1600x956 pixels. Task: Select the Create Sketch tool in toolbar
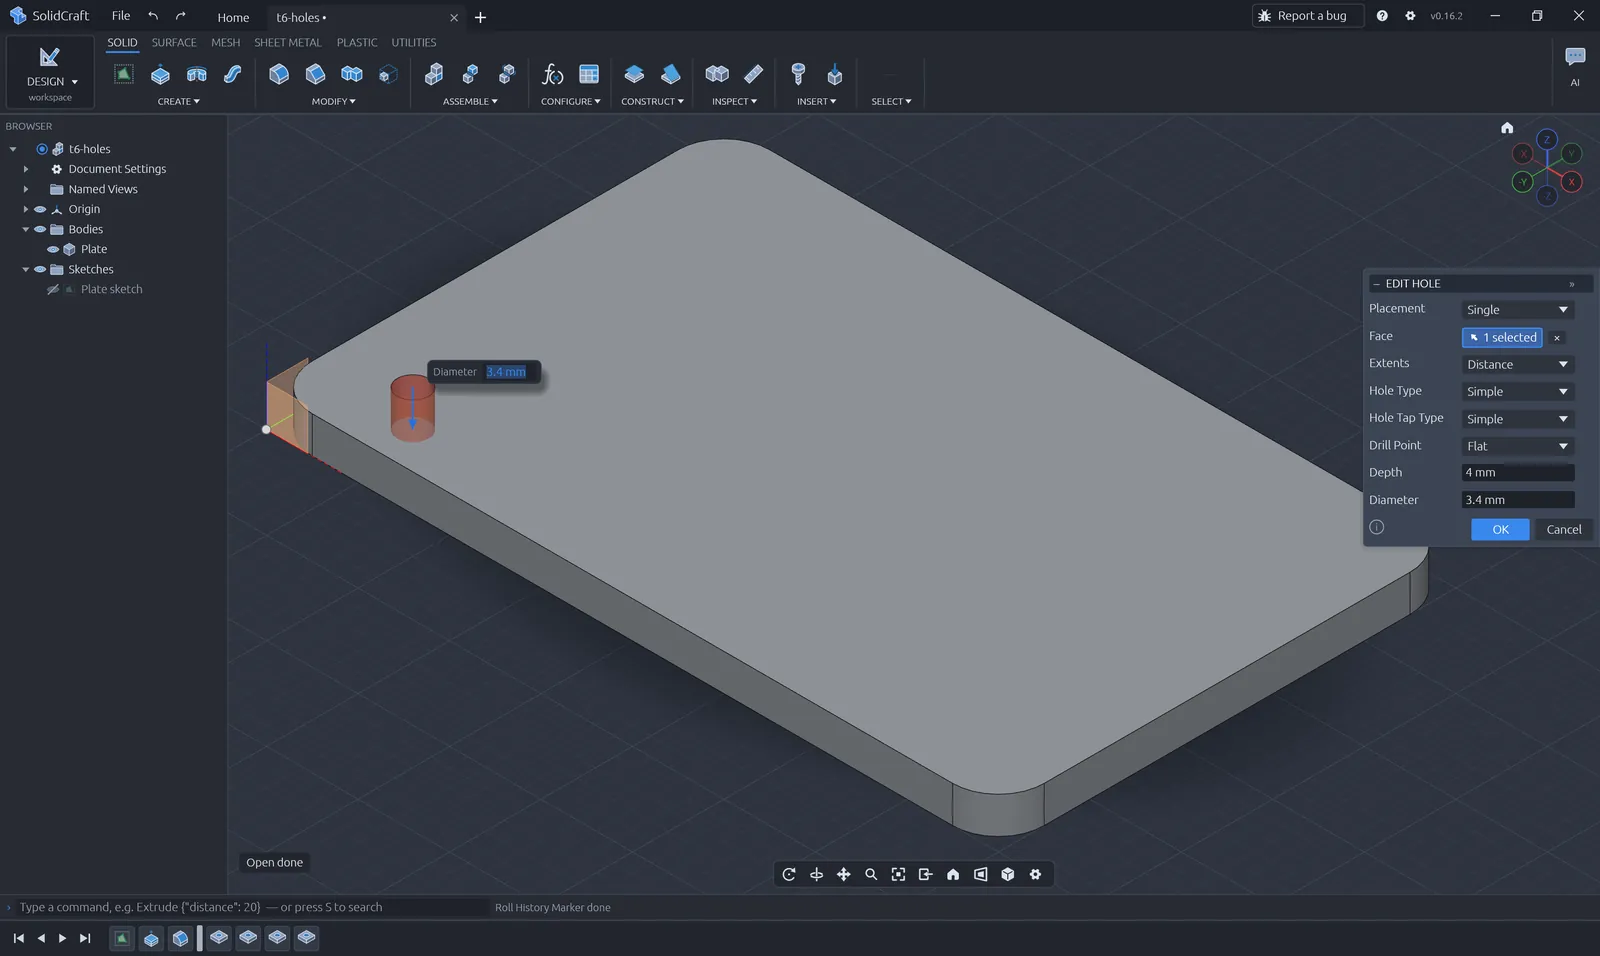123,74
